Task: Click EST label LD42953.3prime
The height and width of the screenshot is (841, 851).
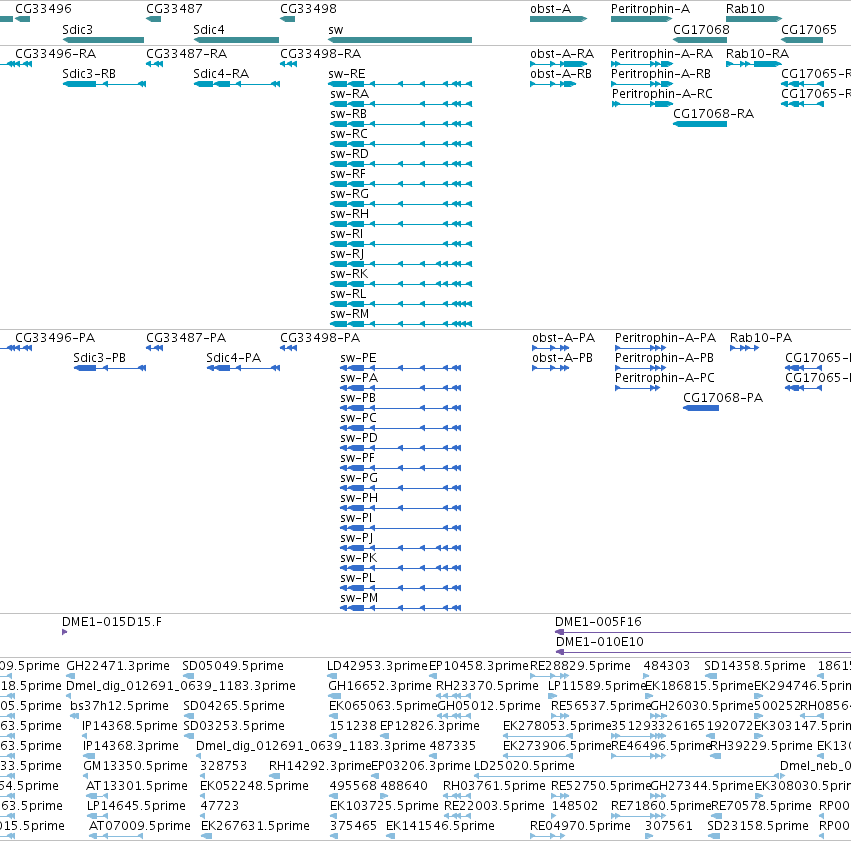Action: pos(377,666)
